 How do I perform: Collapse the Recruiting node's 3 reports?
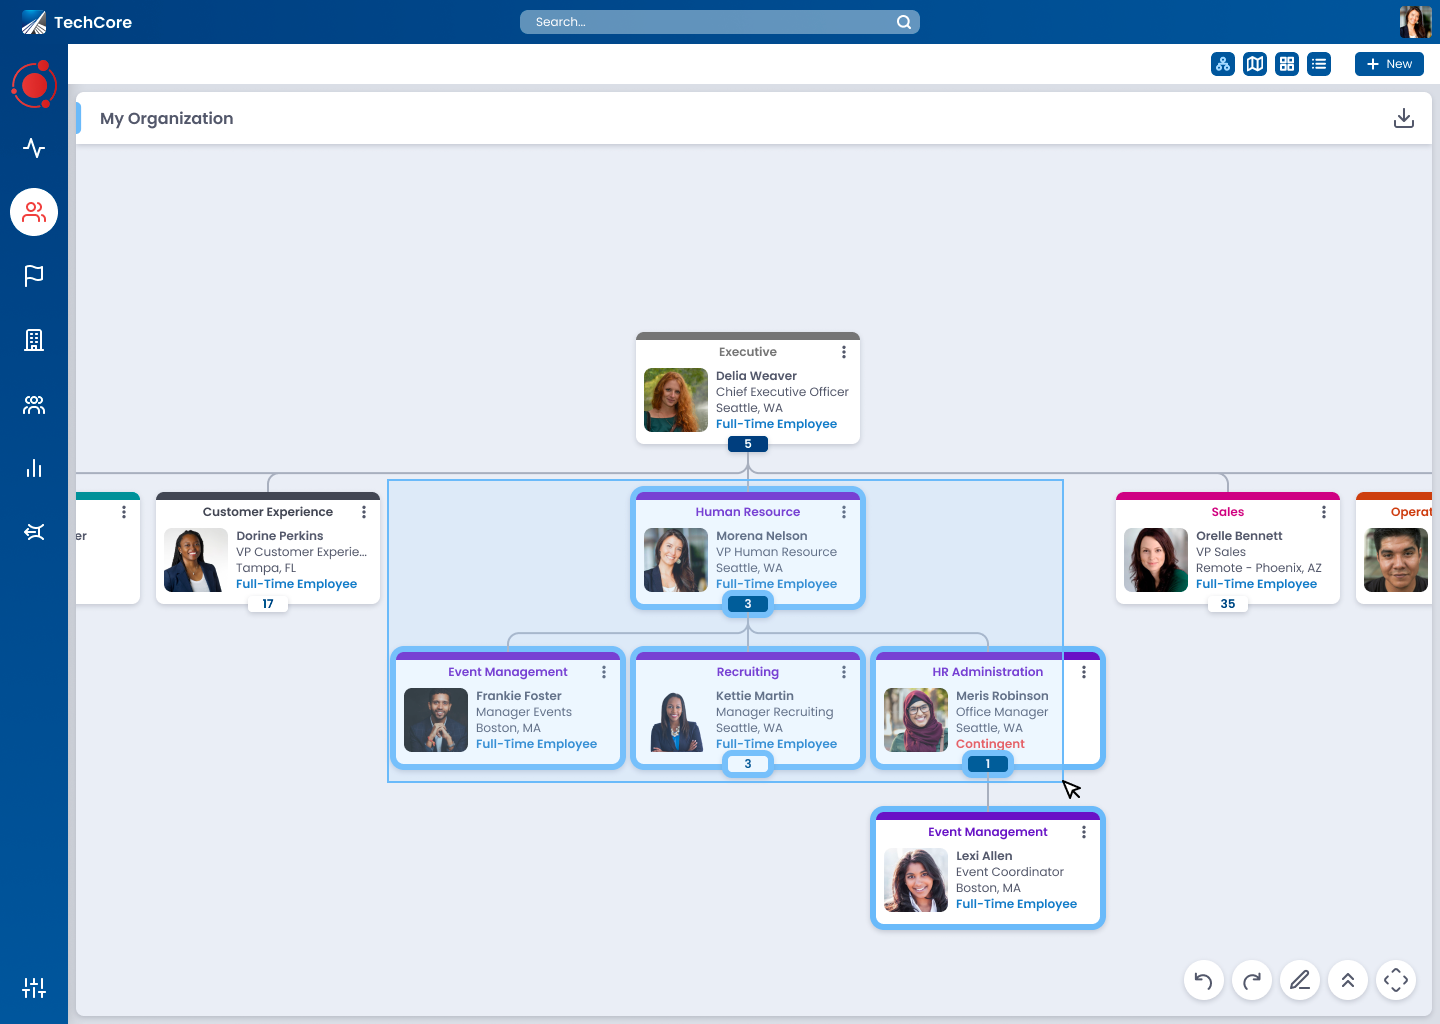coord(747,764)
